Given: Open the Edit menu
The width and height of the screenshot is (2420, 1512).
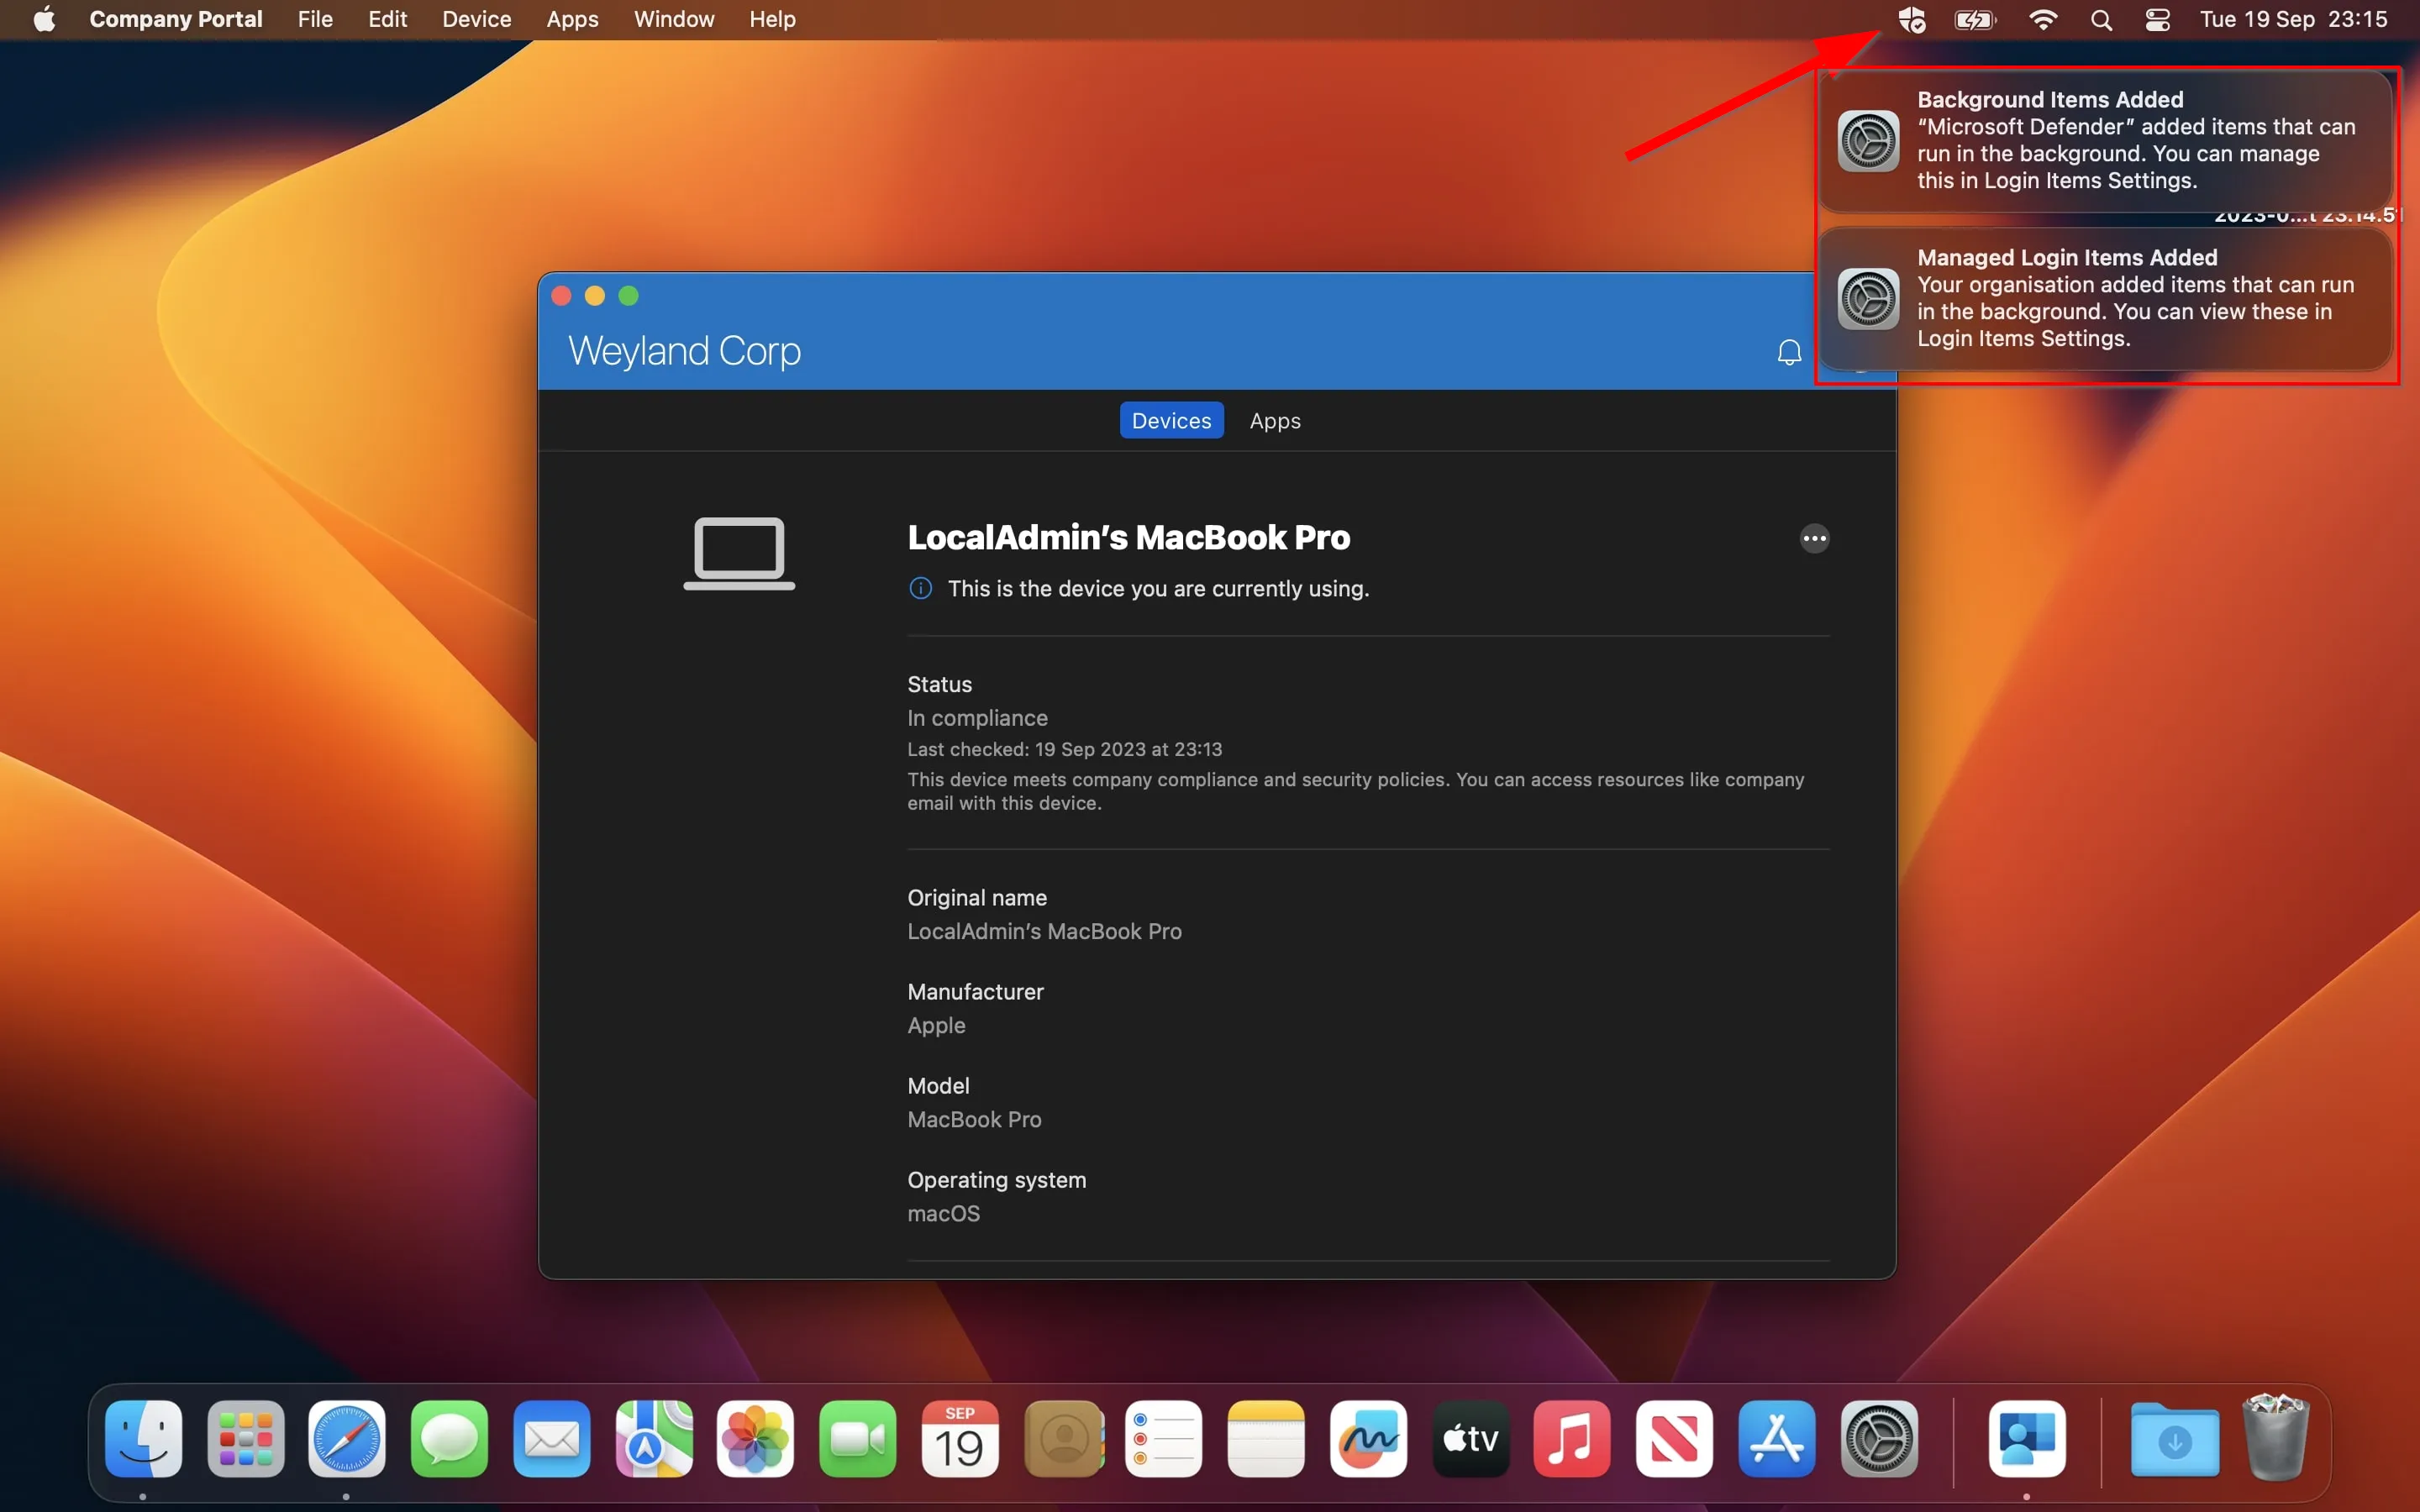Looking at the screenshot, I should tap(387, 20).
